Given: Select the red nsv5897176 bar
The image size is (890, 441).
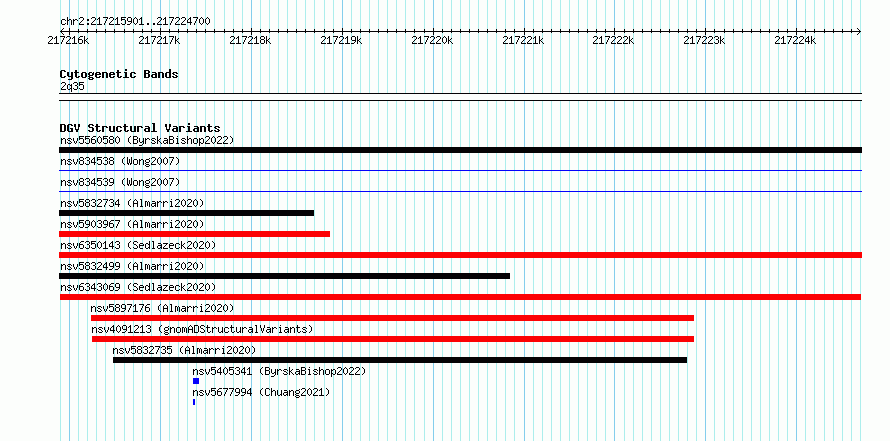Looking at the screenshot, I should tap(392, 318).
